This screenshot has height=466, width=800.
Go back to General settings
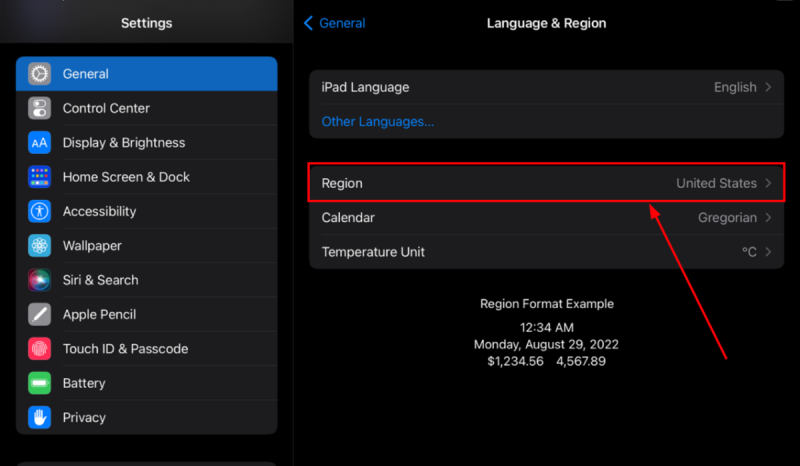335,23
